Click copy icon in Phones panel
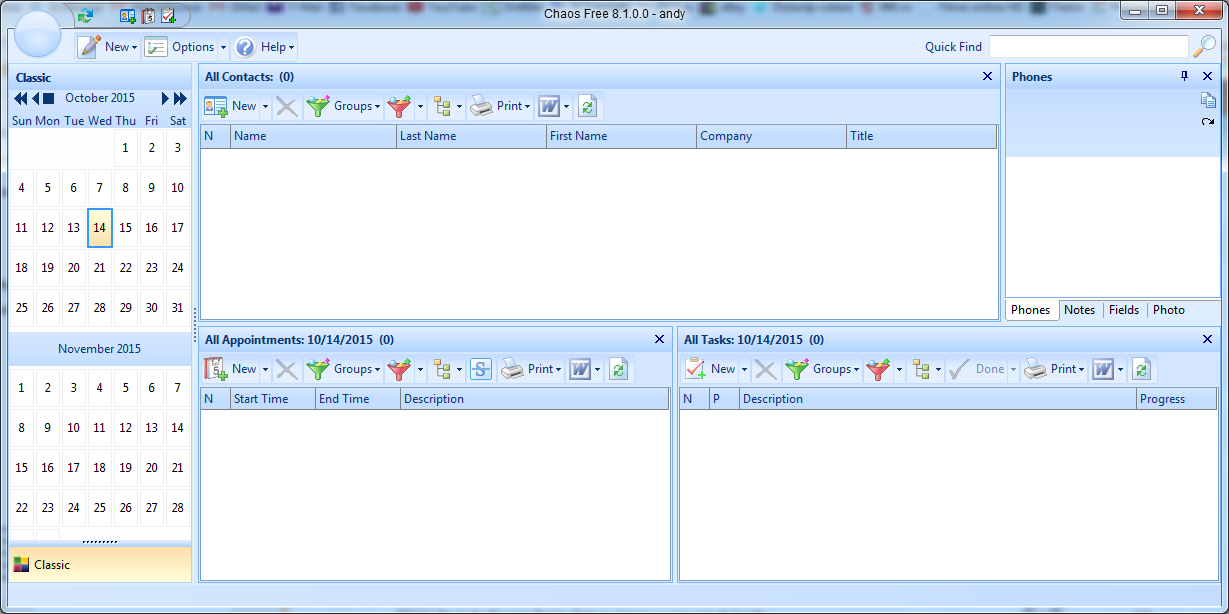 pos(1208,100)
